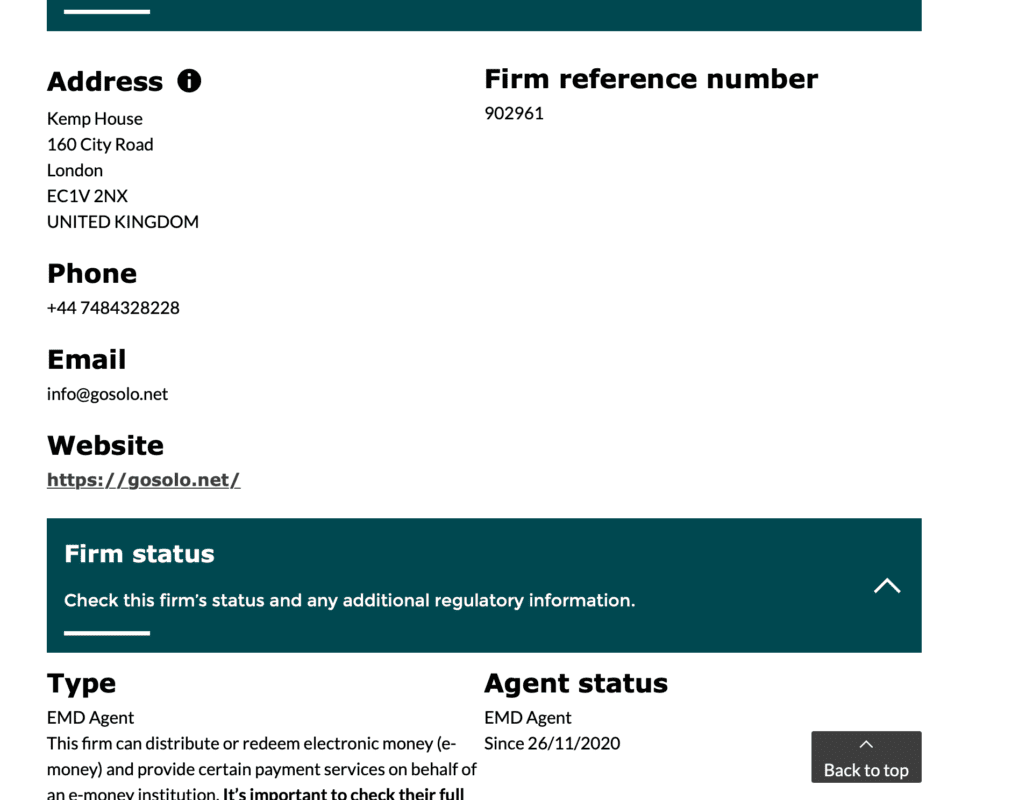The width and height of the screenshot is (1033, 800).
Task: Click the Firm status section title
Action: tap(139, 554)
